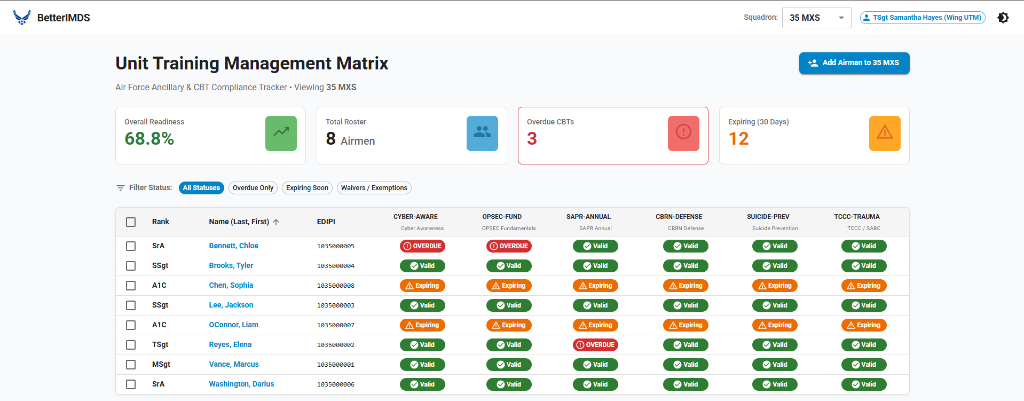Check the box for Chen, Sophia
The width and height of the screenshot is (1024, 401).
(x=131, y=285)
